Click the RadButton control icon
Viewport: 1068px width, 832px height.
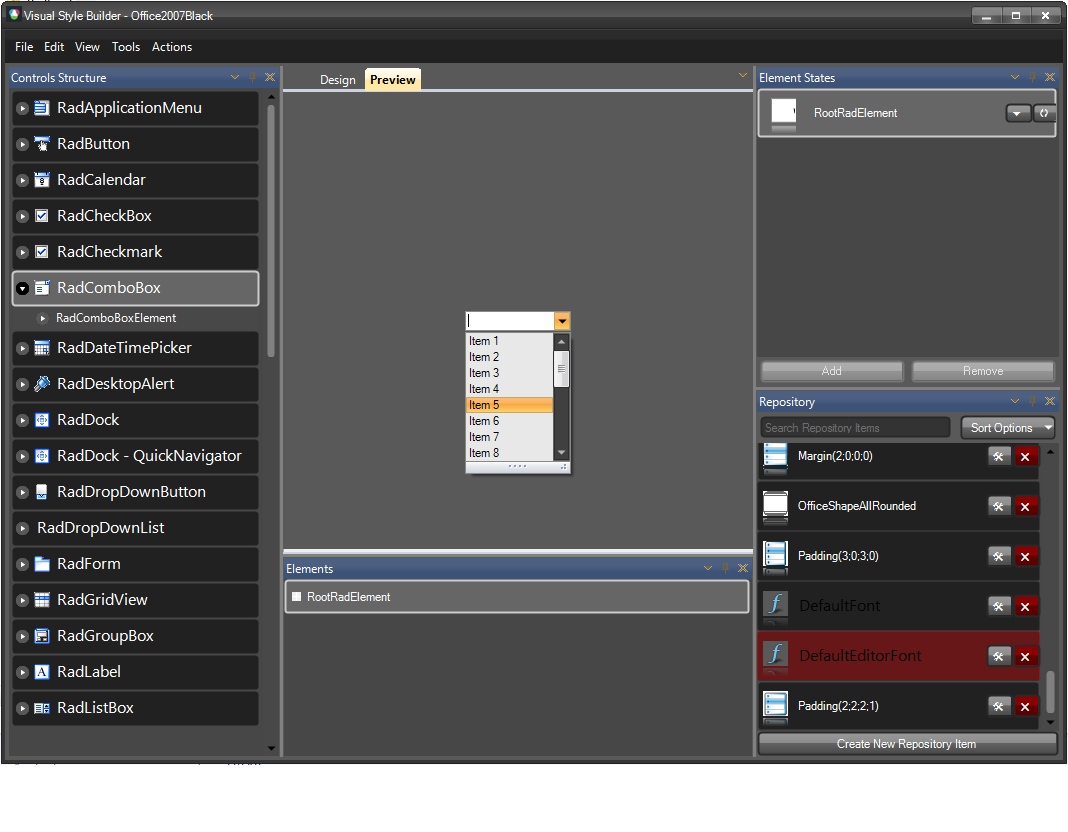point(42,144)
